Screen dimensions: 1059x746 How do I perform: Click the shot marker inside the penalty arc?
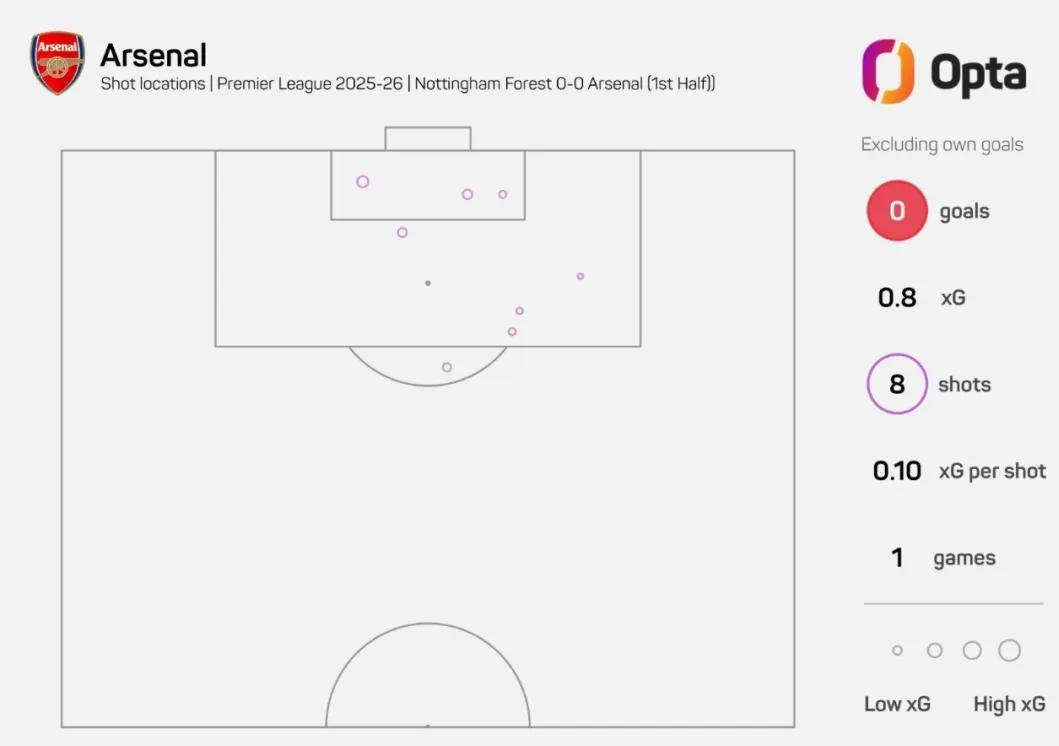[447, 367]
